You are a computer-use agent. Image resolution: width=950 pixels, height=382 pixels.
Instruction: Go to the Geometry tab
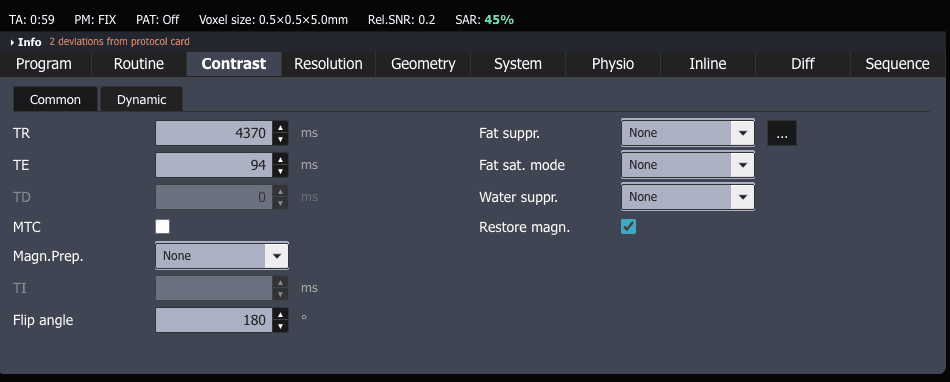tap(424, 64)
